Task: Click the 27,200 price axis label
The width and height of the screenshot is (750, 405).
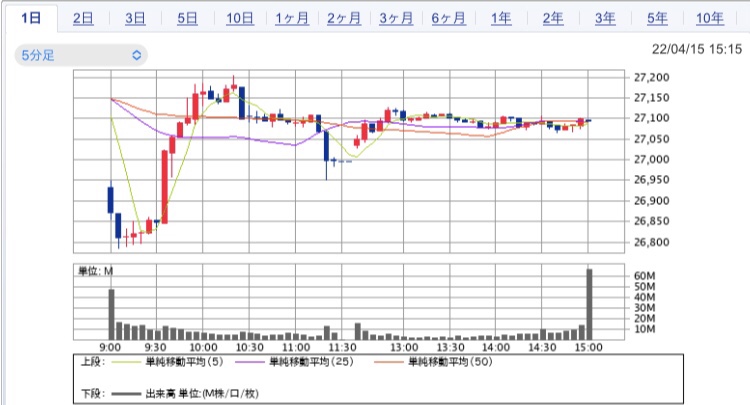Action: click(x=651, y=77)
